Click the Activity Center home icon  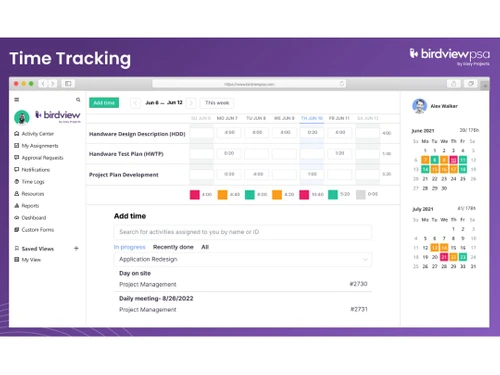coord(17,133)
